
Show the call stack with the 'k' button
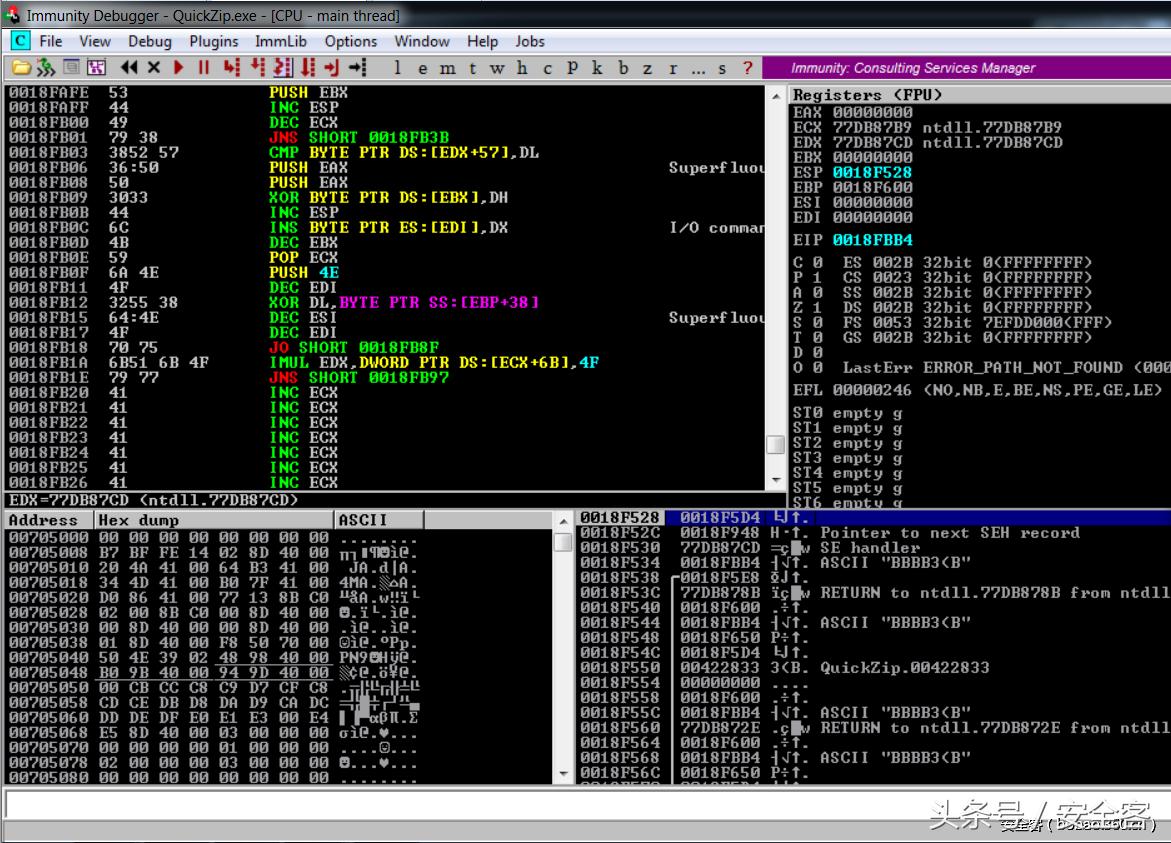pos(597,67)
